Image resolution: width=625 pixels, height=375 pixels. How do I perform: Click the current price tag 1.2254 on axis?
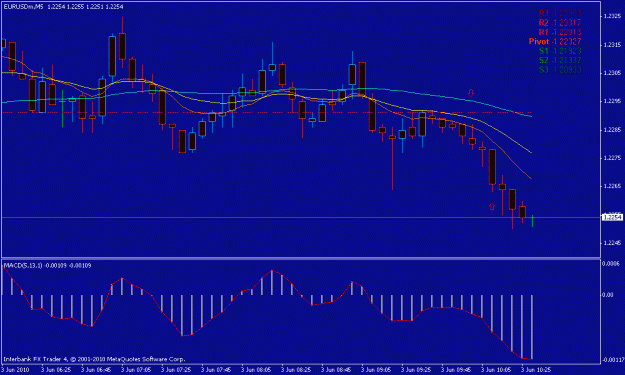pos(612,217)
